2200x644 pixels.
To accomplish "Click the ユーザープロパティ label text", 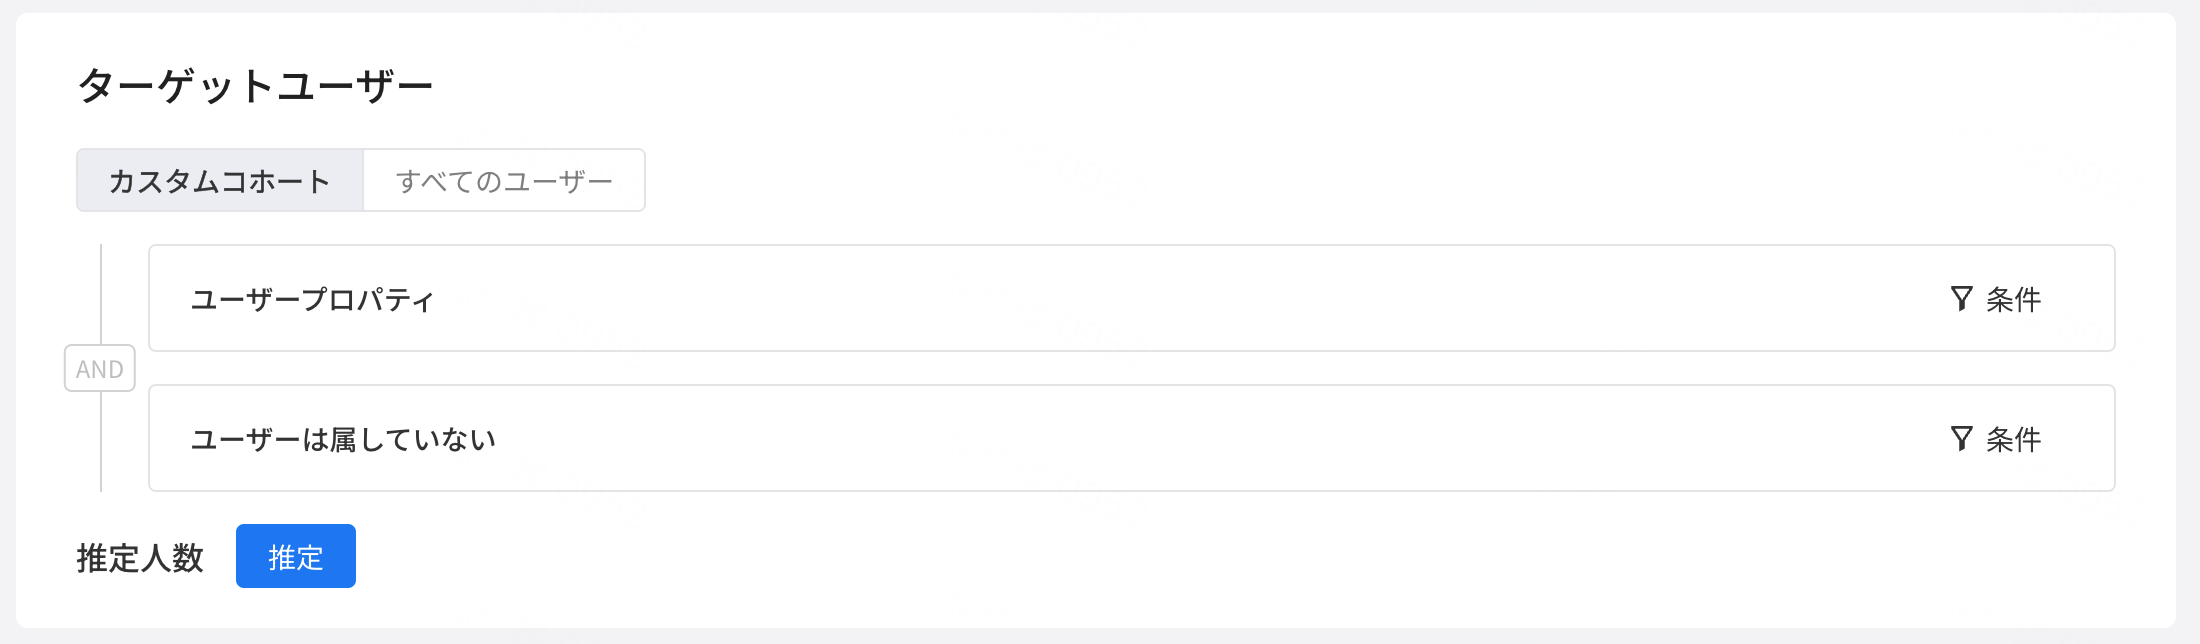I will (x=313, y=299).
